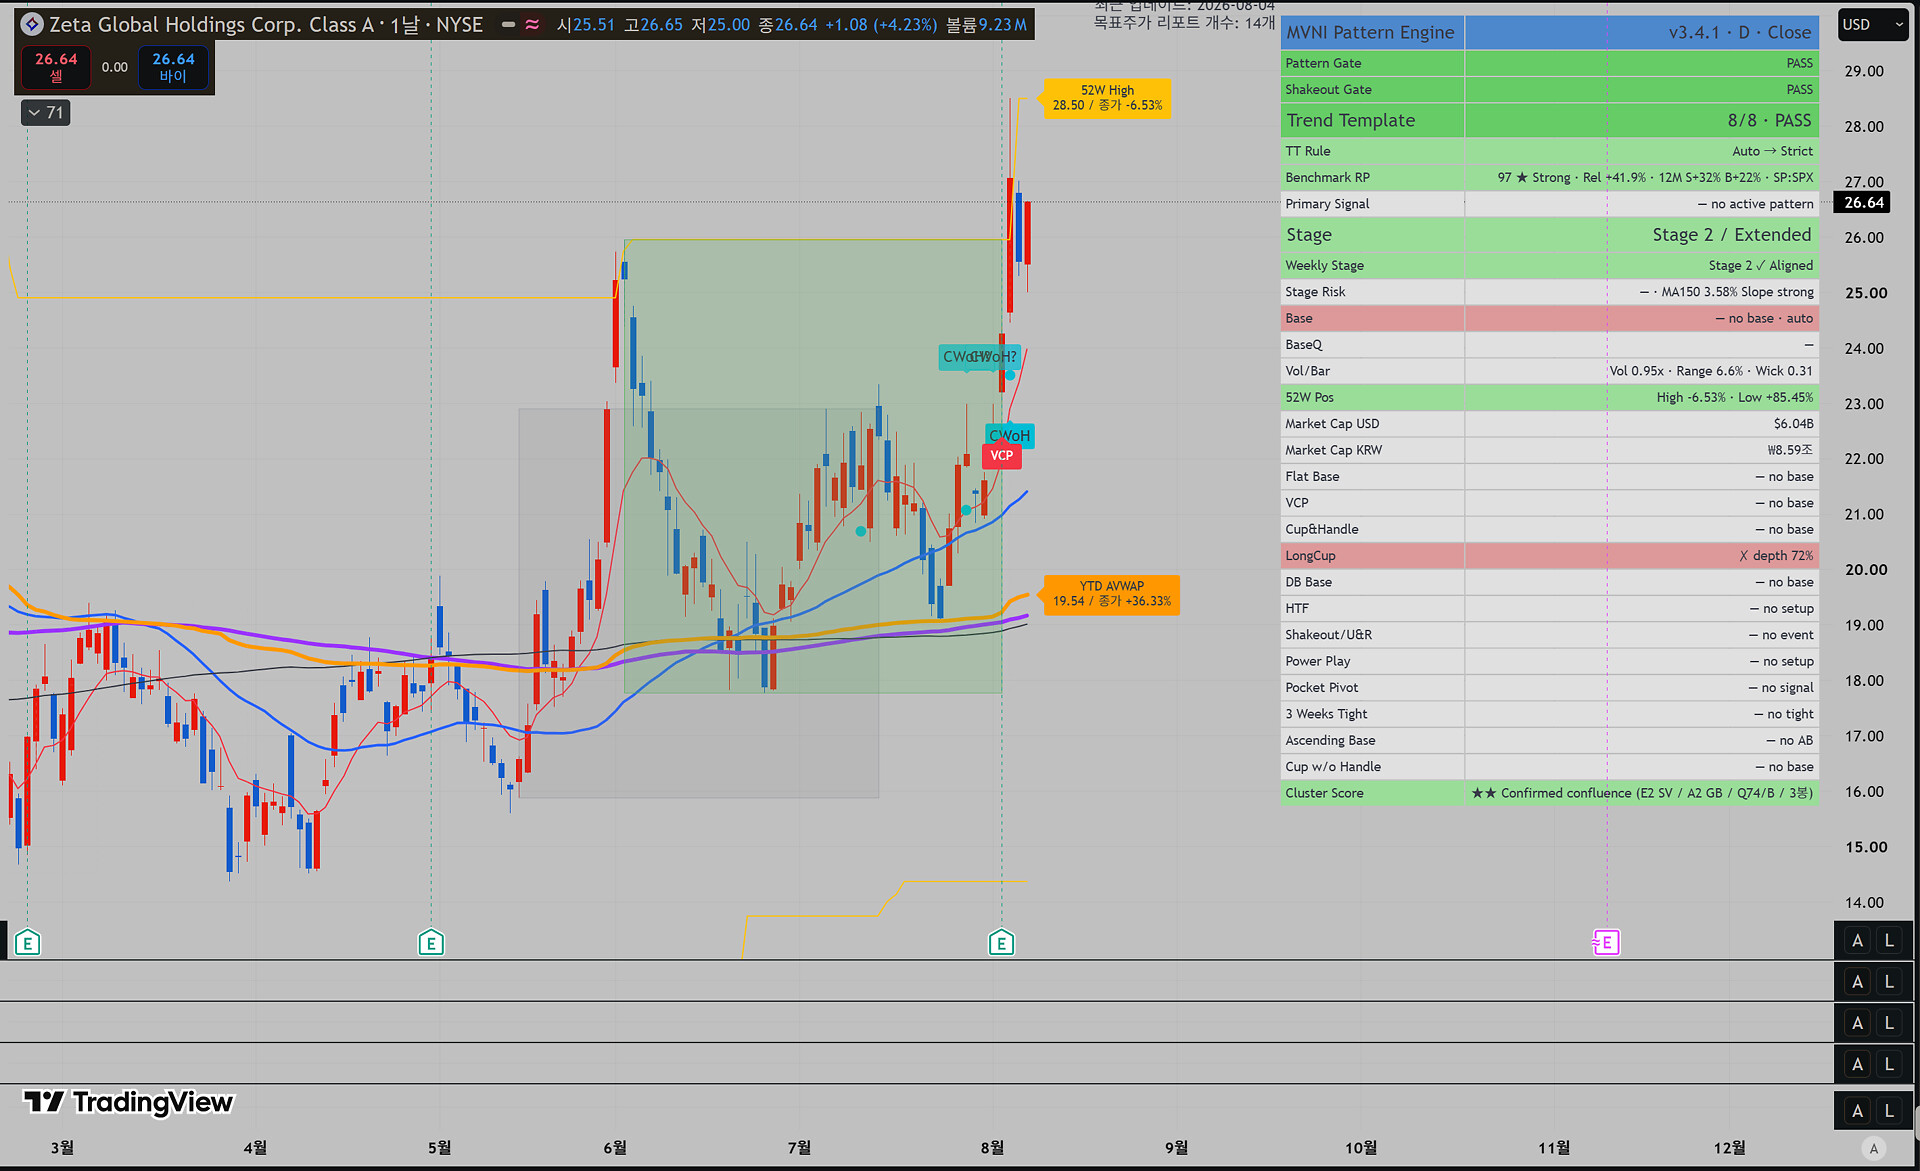The width and height of the screenshot is (1920, 1171).
Task: Toggle log scale L on the bottom-most pane
Action: (x=1889, y=1110)
